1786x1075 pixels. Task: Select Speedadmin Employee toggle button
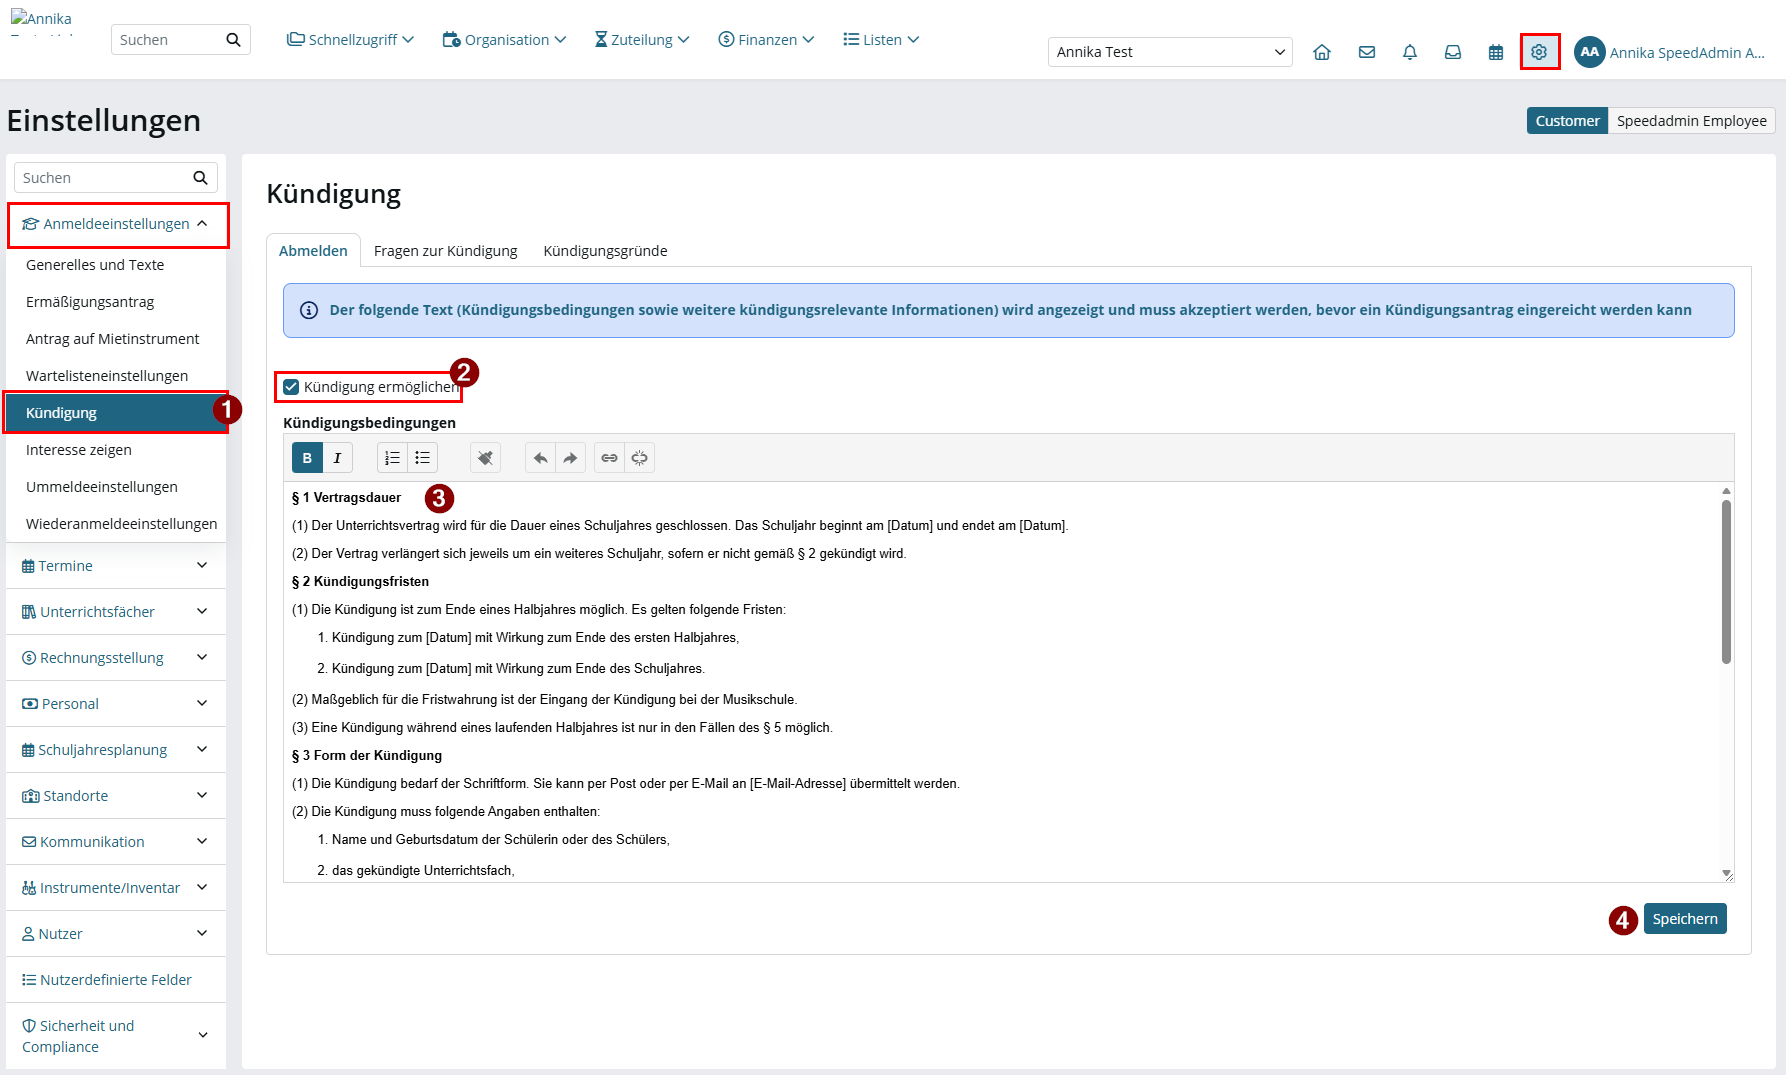pyautogui.click(x=1691, y=121)
